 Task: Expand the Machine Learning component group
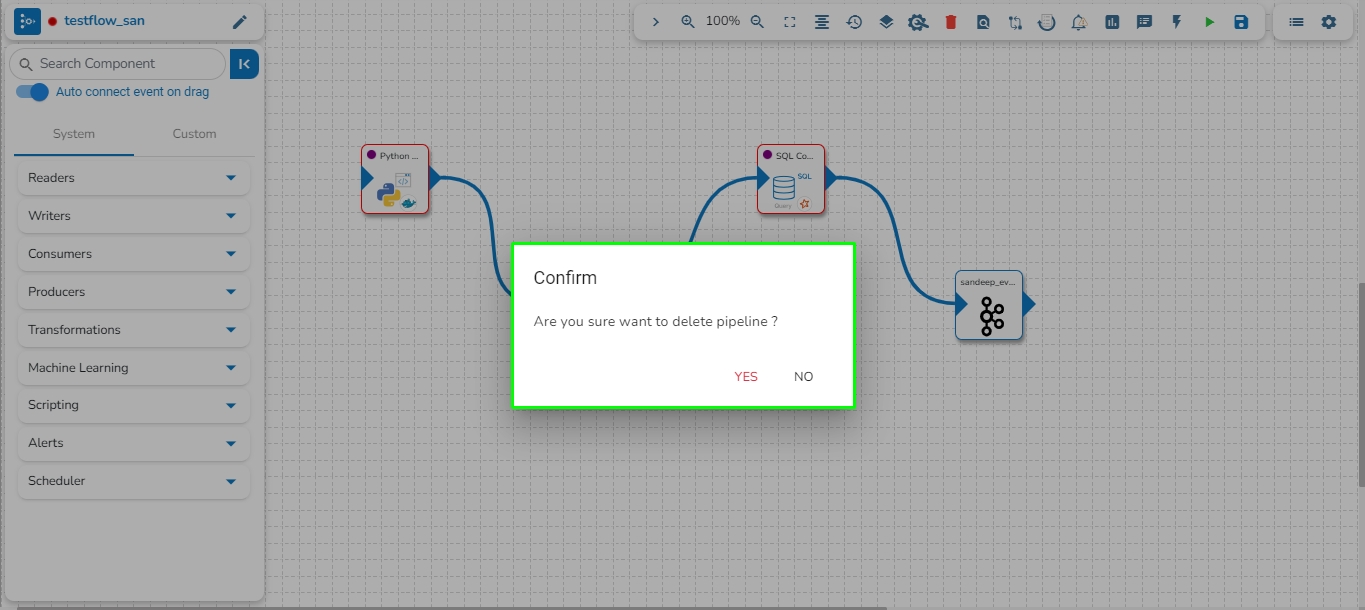click(x=134, y=368)
